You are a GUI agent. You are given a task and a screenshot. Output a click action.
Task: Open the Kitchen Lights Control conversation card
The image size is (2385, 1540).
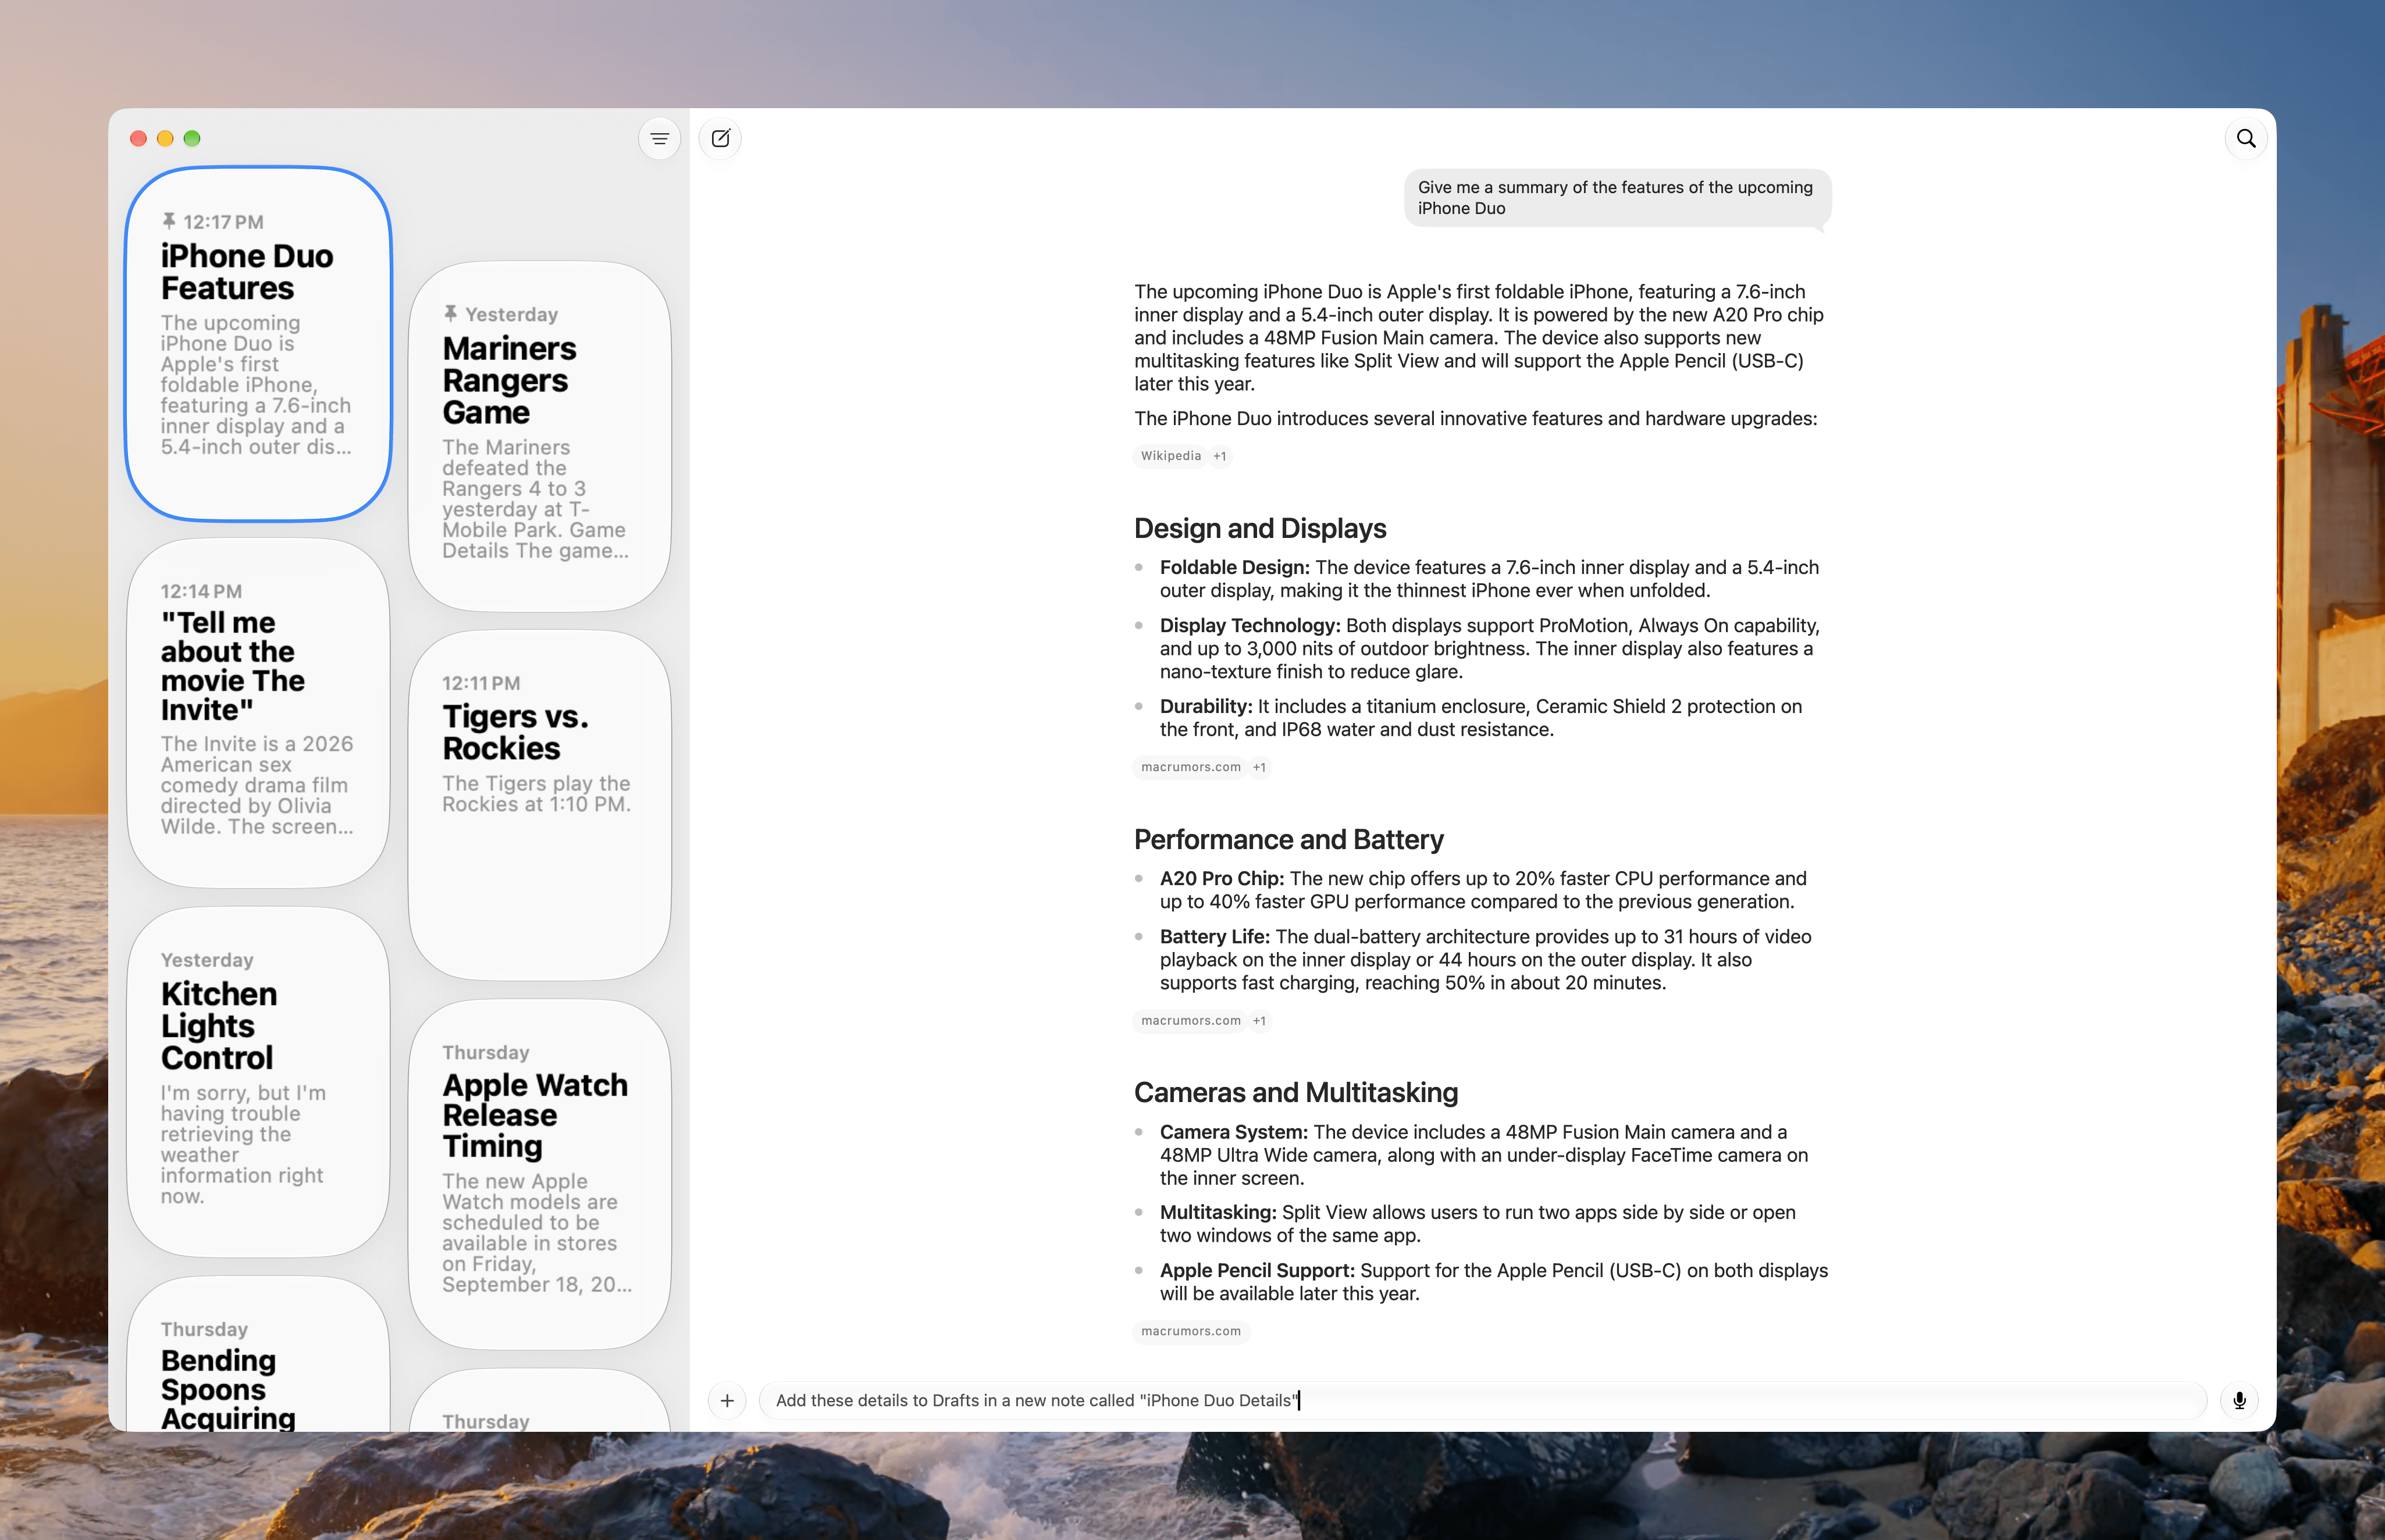(259, 1082)
